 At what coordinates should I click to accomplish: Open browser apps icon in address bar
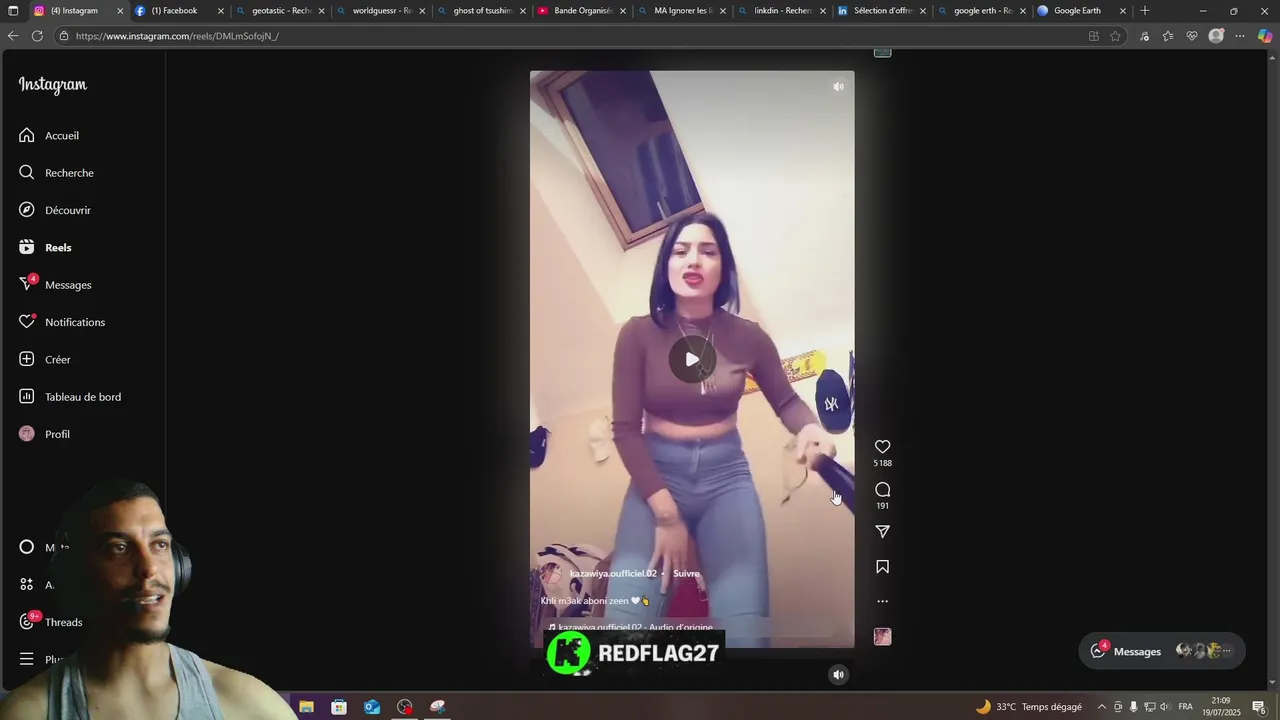[1093, 36]
